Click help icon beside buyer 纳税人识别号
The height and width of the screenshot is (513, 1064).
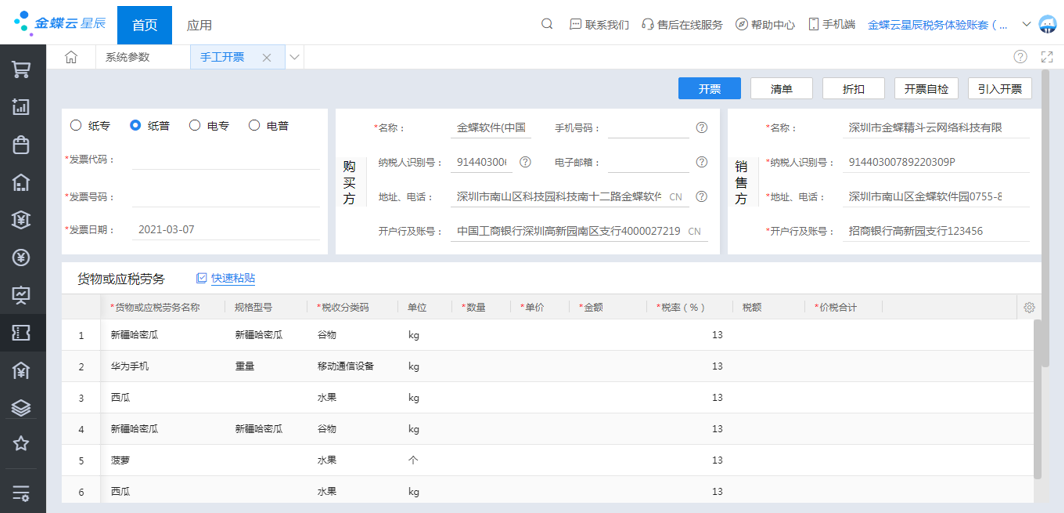click(525, 162)
